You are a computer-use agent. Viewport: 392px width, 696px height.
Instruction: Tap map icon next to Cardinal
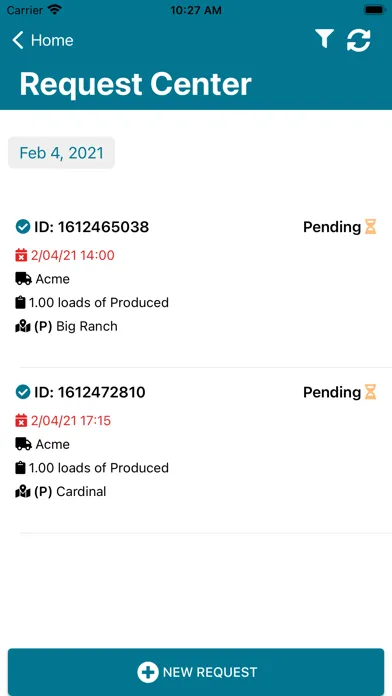click(x=23, y=492)
